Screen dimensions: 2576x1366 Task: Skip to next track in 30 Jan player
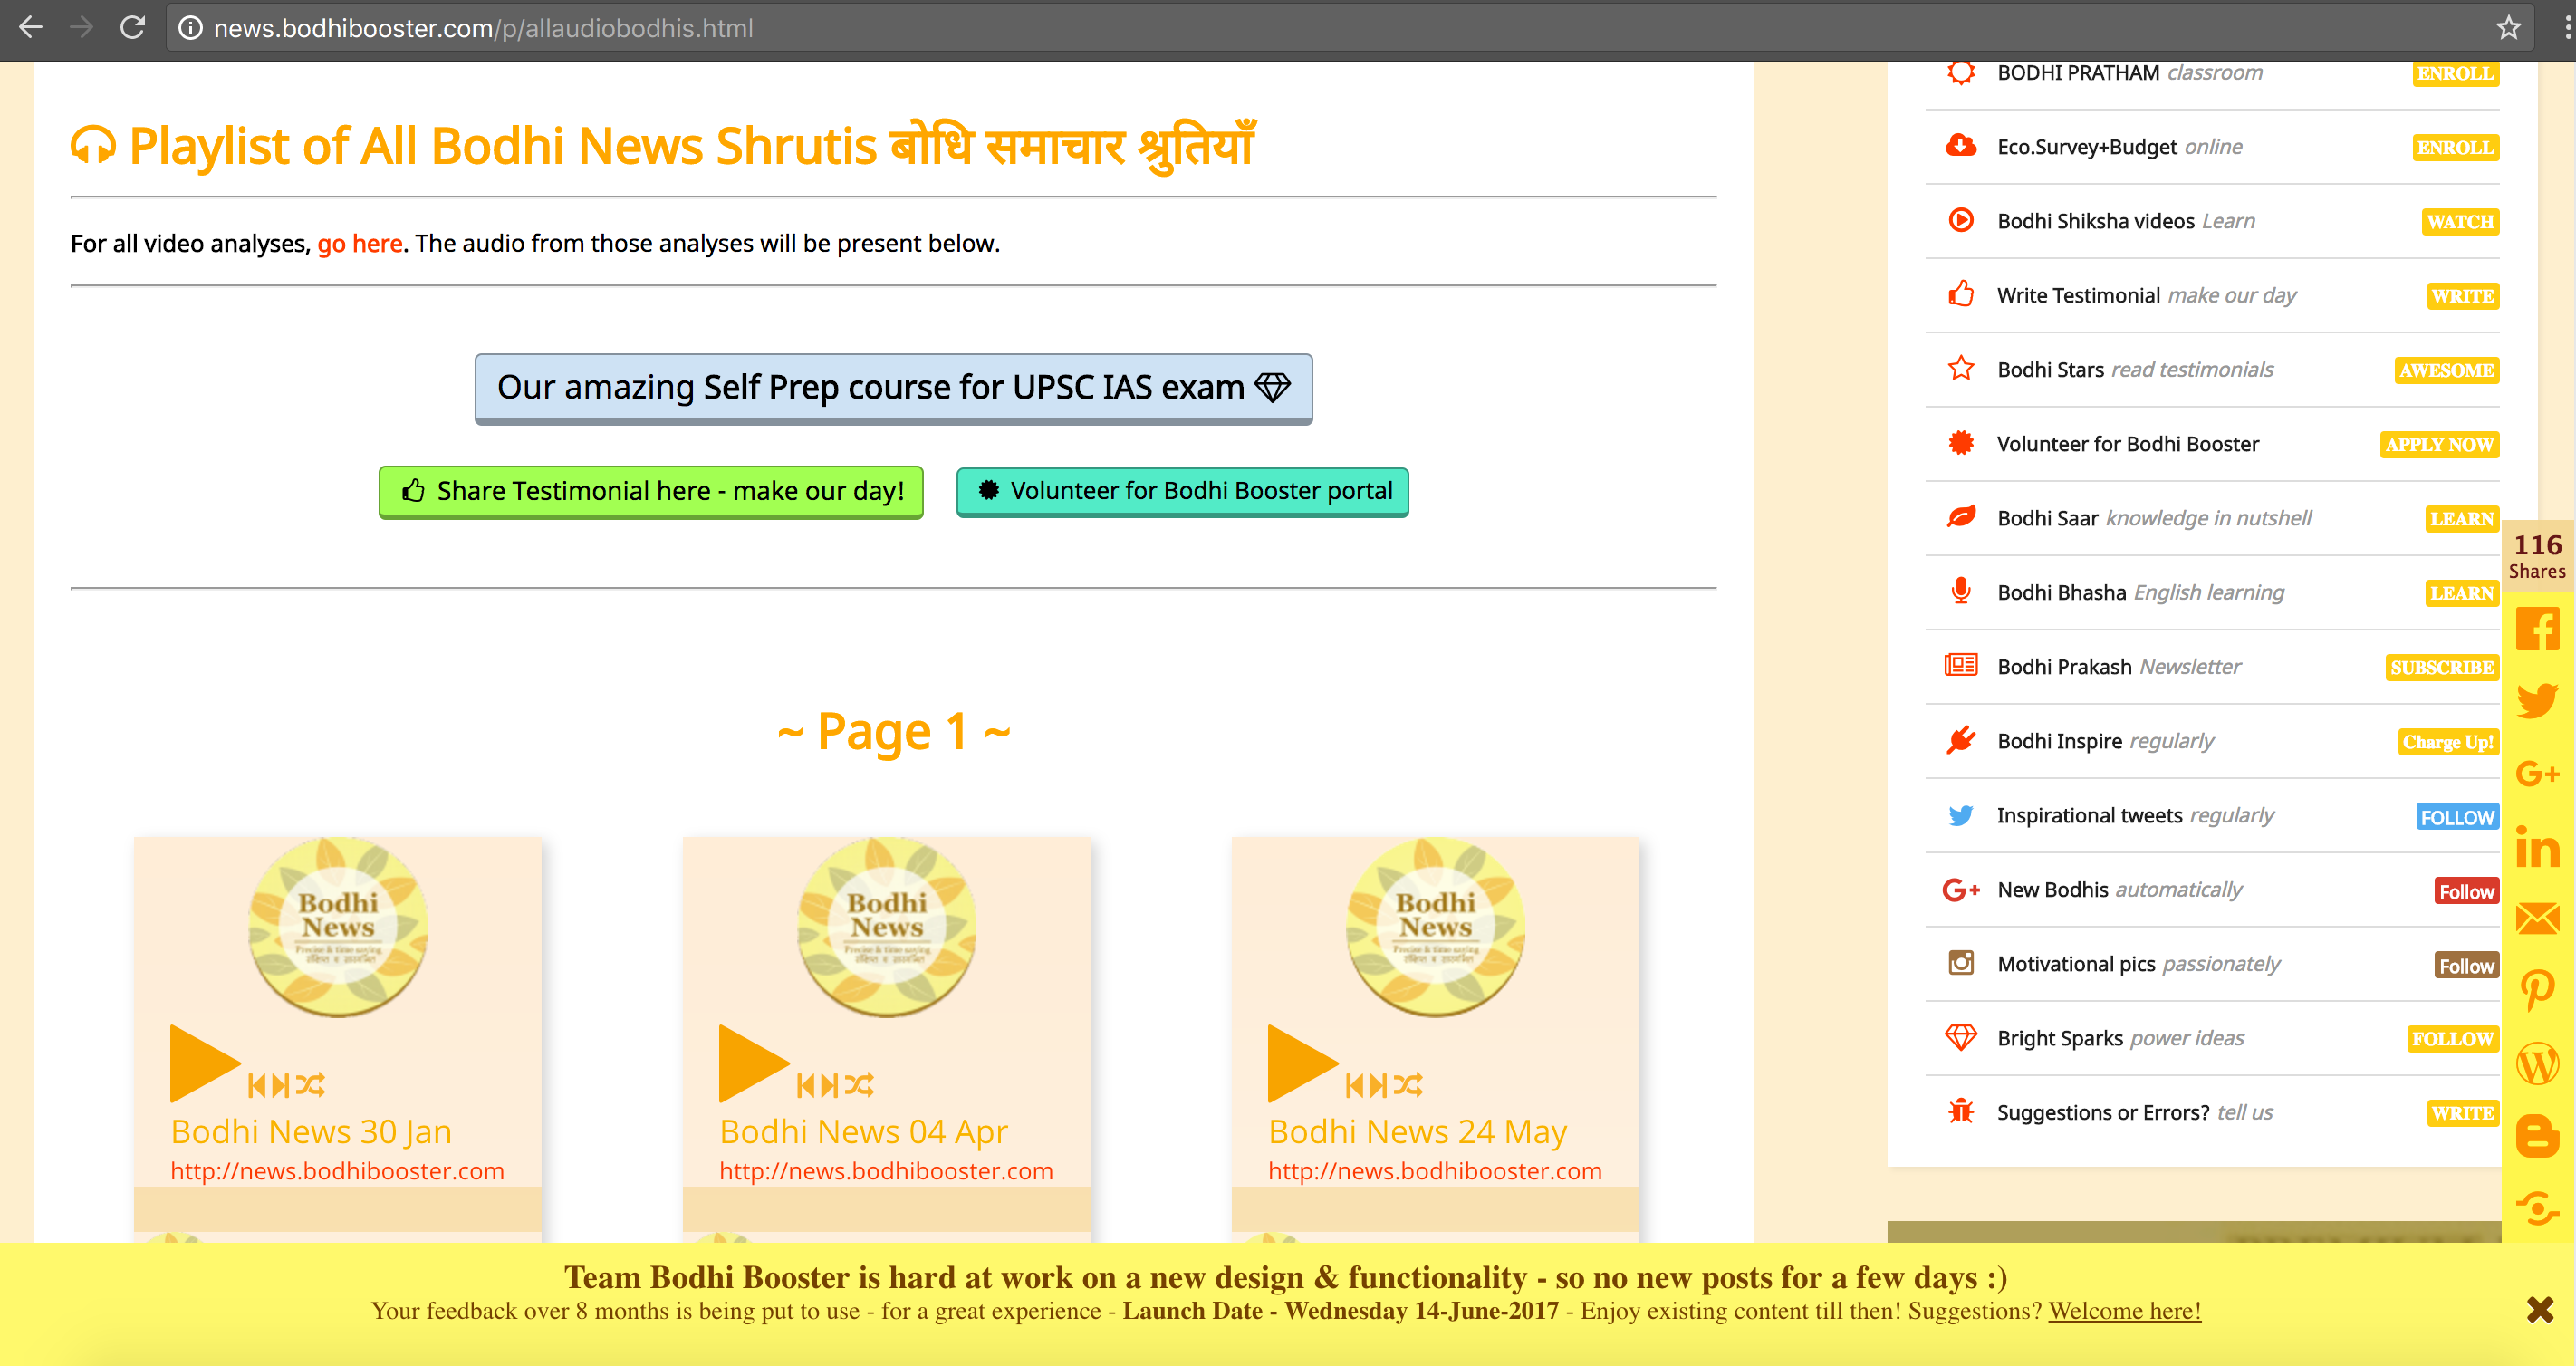point(280,1086)
